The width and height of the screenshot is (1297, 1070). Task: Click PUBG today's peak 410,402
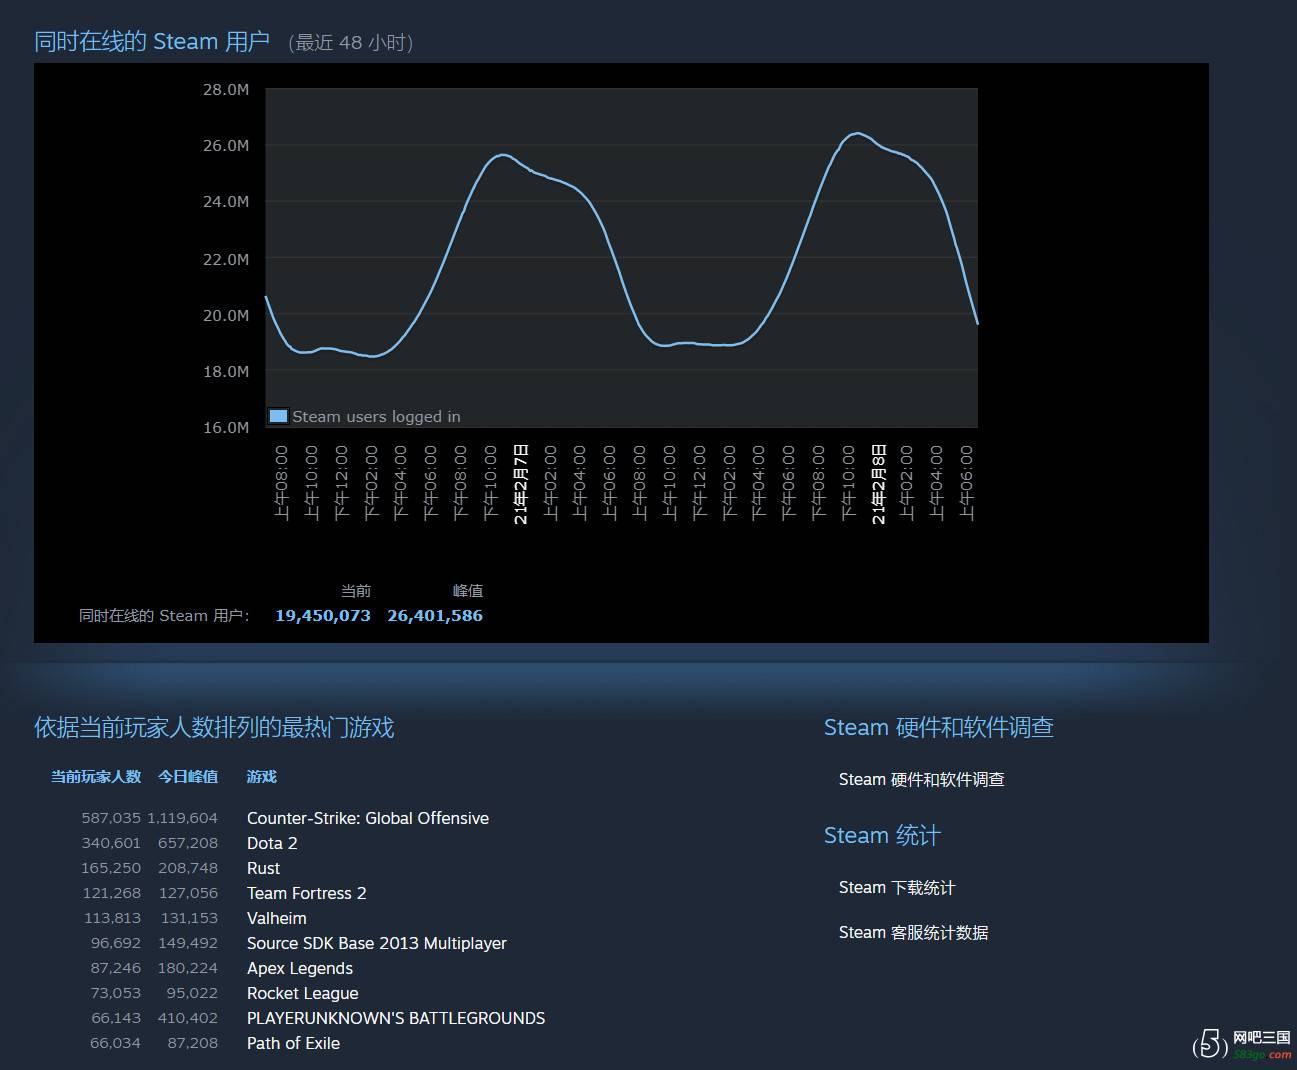[x=188, y=1018]
